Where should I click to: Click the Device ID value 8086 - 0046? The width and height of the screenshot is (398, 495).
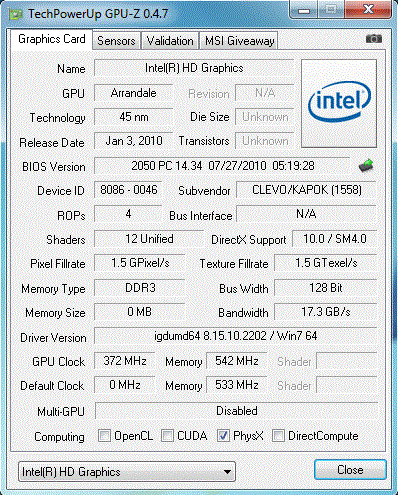(128, 190)
